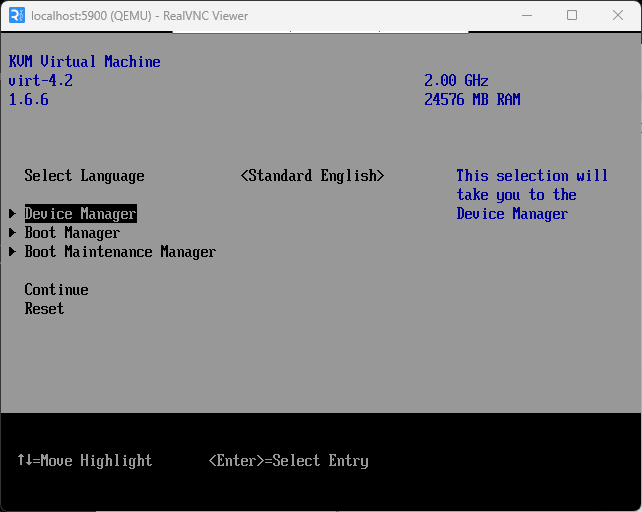Click the Select Language label

[84, 176]
